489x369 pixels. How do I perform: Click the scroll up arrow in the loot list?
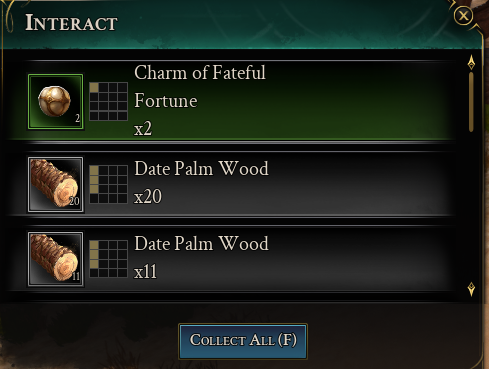pos(471,62)
